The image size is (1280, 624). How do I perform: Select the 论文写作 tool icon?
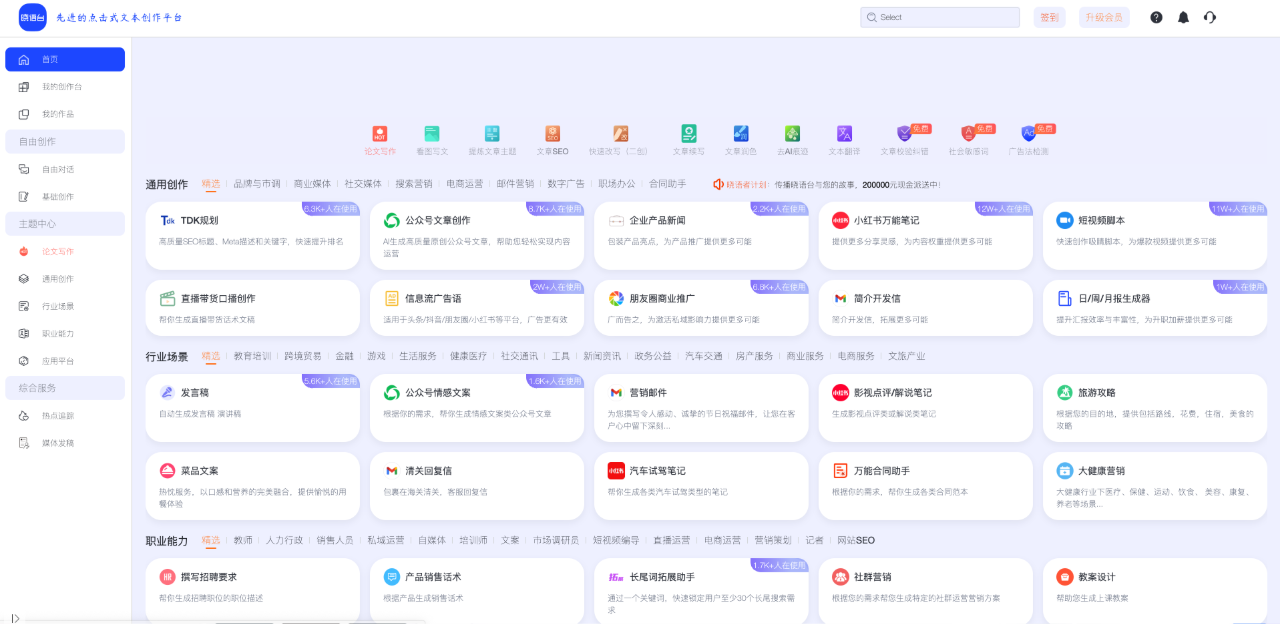380,136
